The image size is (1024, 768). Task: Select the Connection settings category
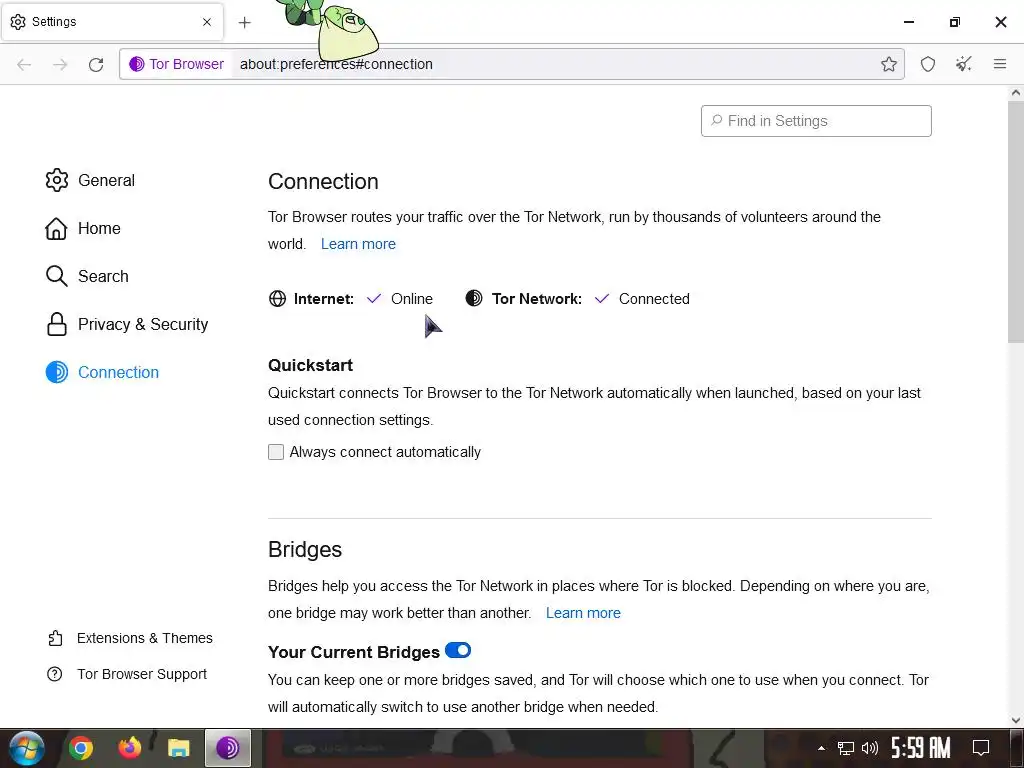click(102, 372)
